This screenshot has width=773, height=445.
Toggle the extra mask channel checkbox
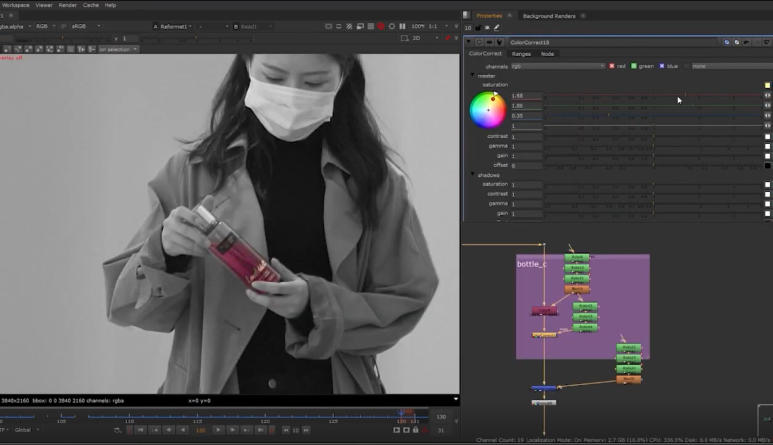(x=686, y=66)
